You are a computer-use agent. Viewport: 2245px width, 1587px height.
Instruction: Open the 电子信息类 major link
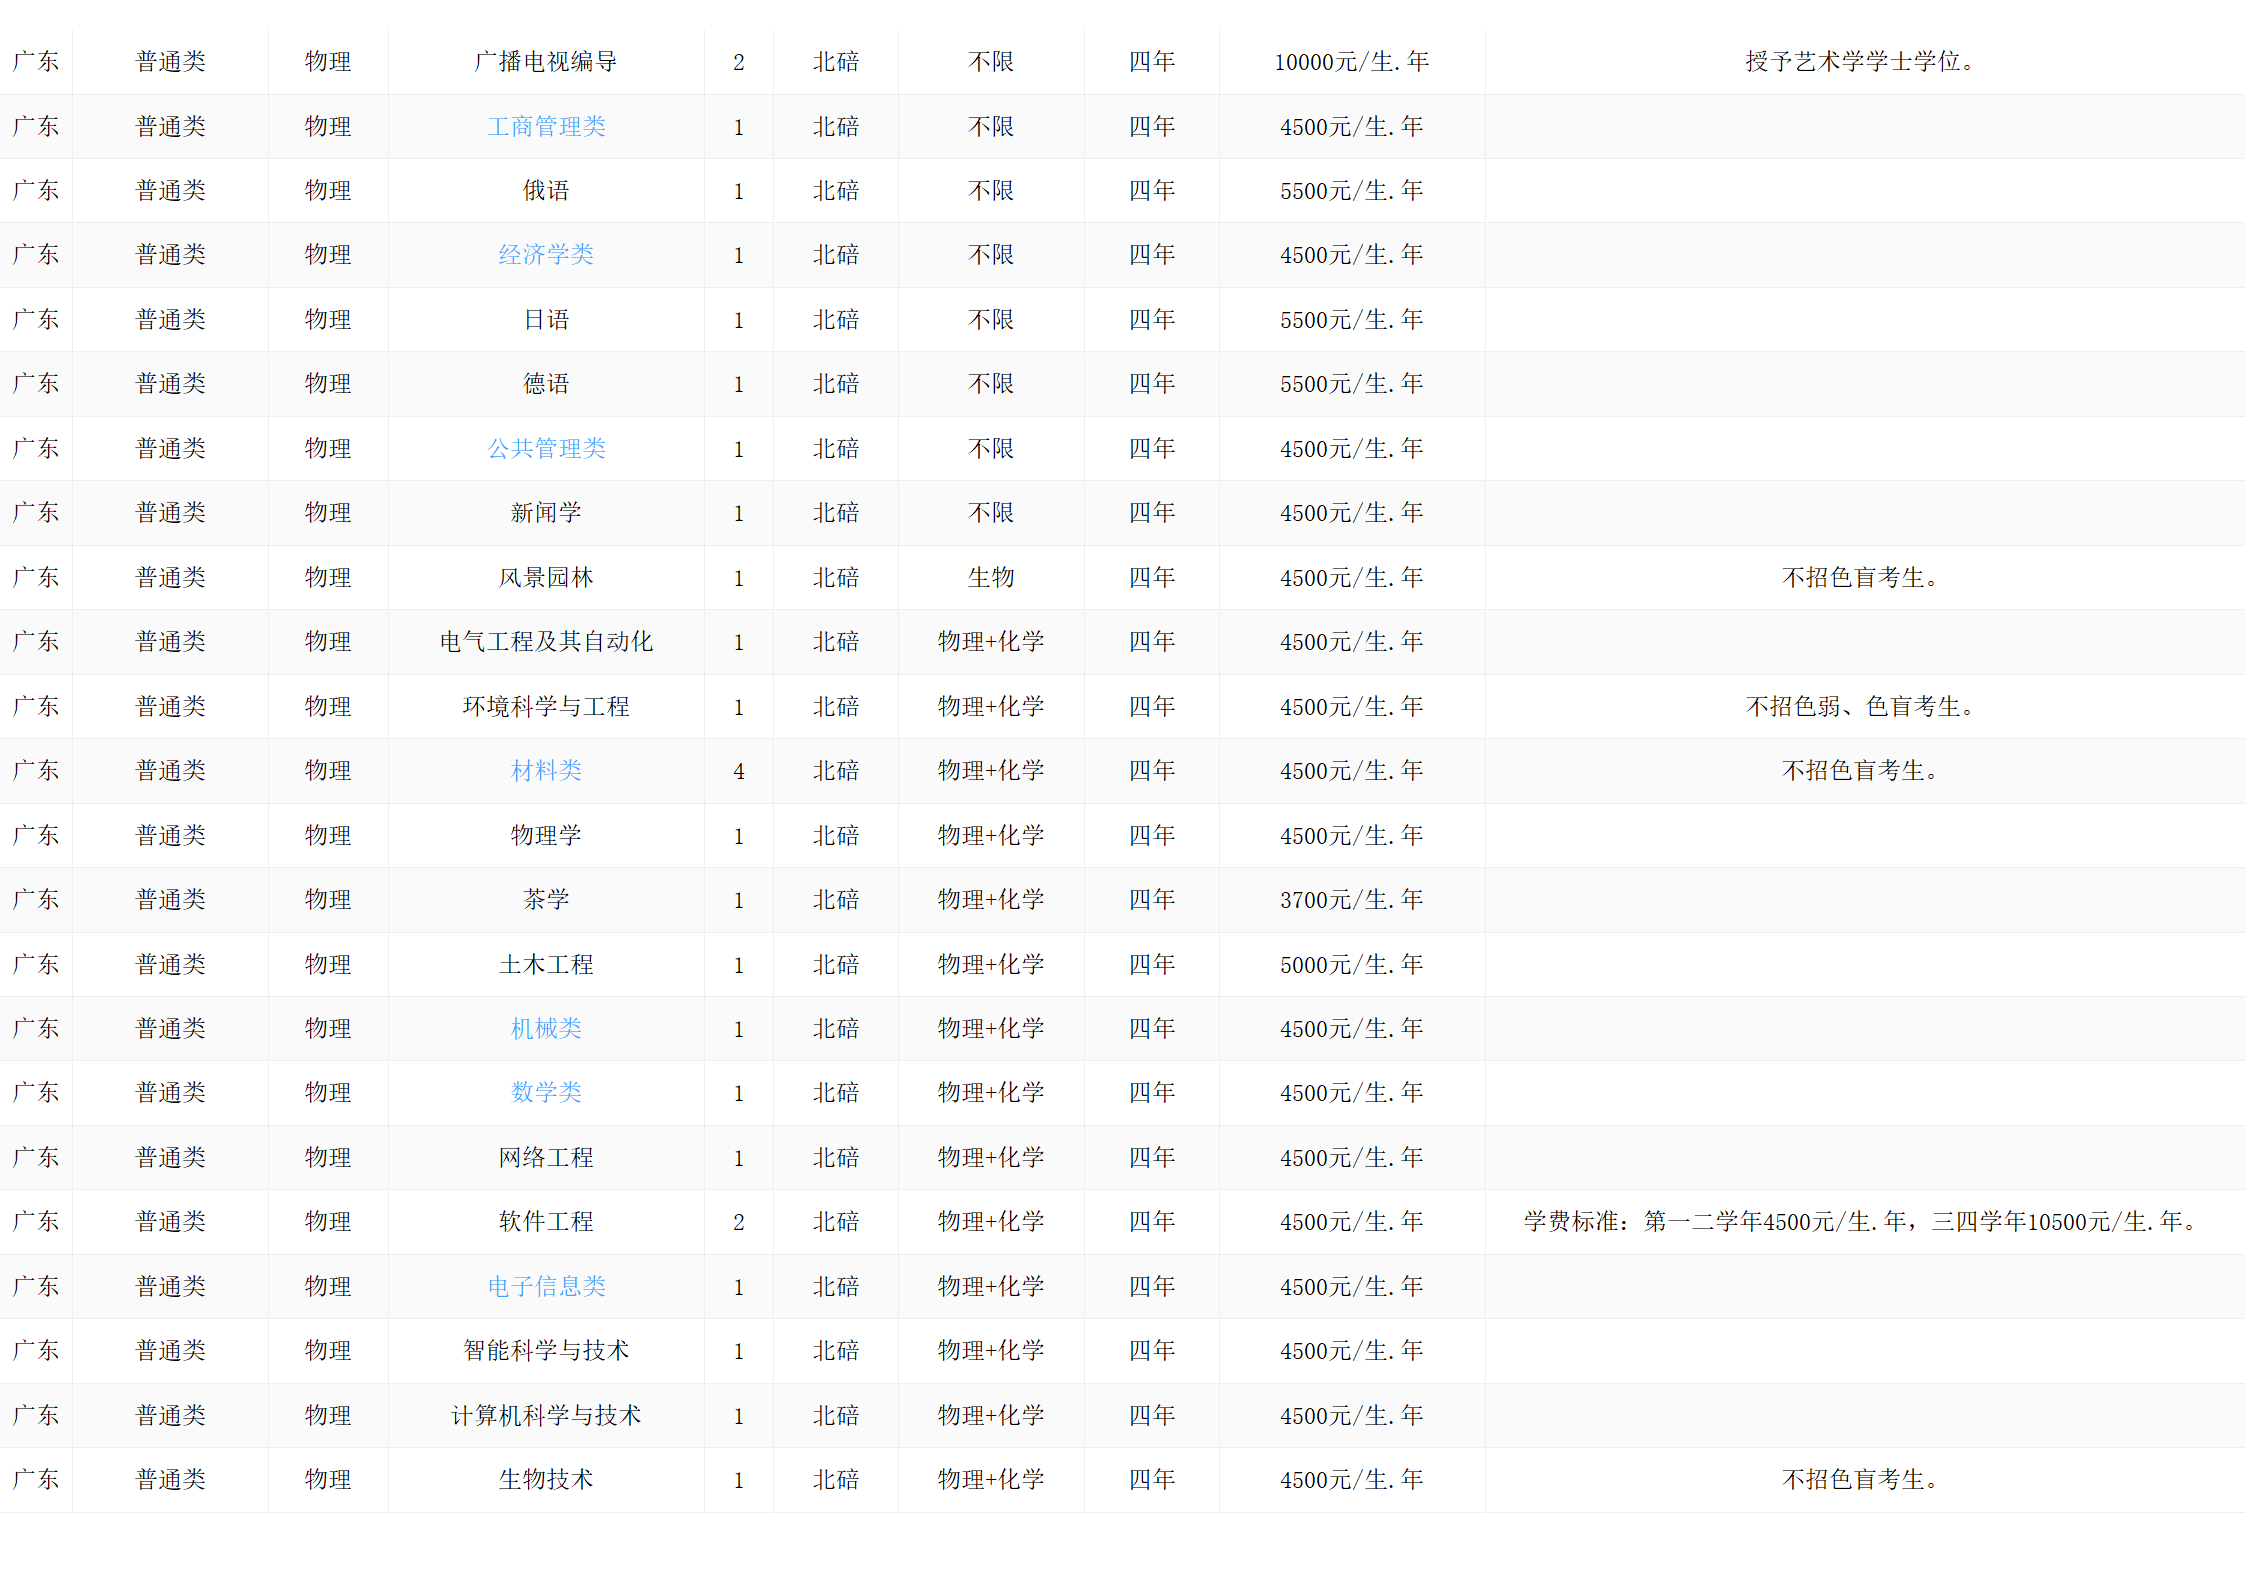546,1287
